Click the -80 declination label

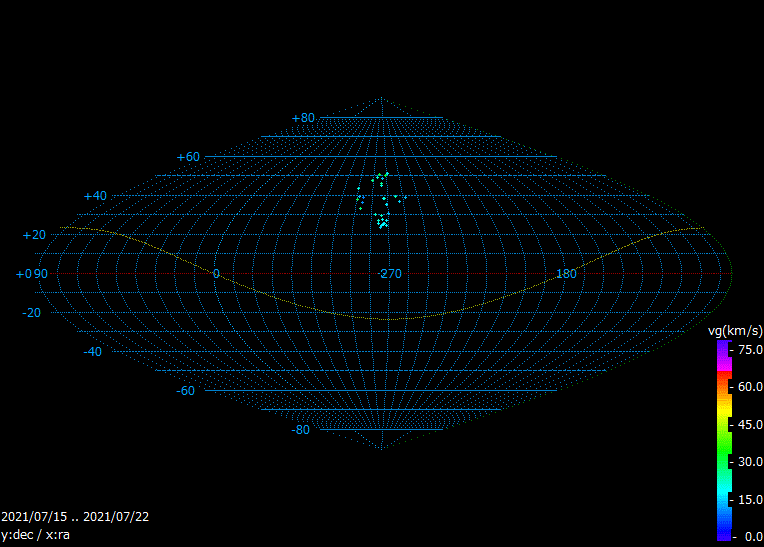[x=301, y=430]
